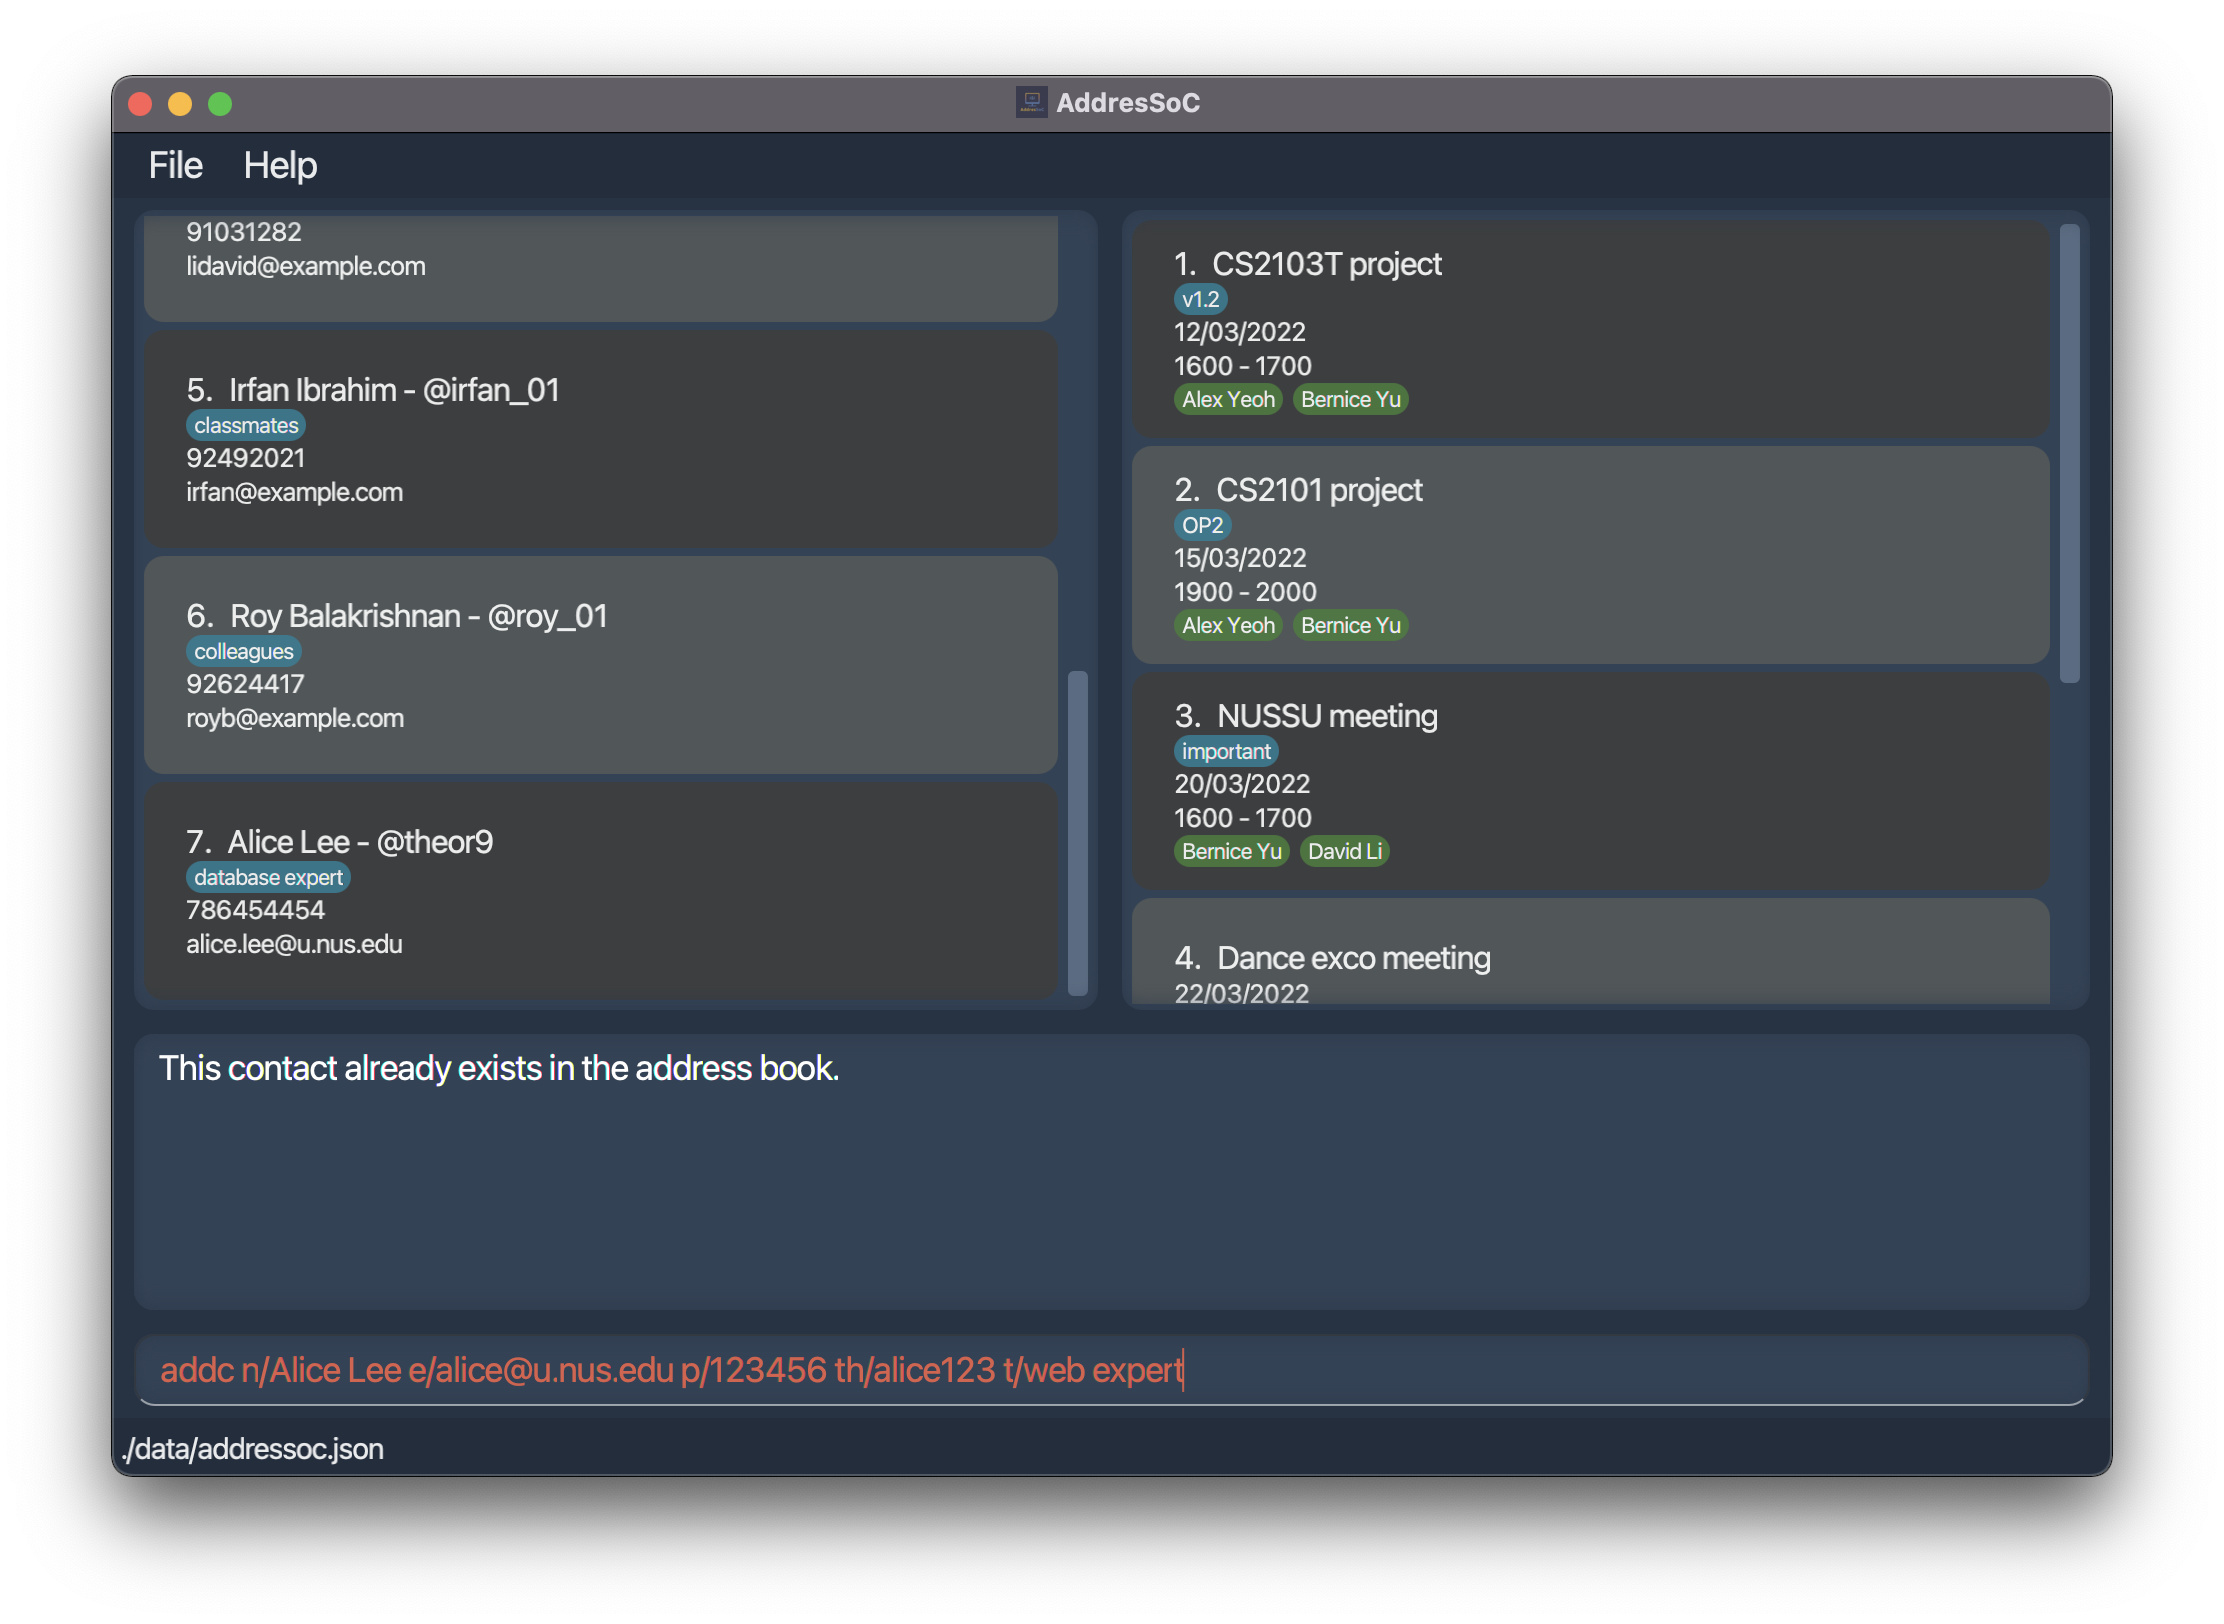The height and width of the screenshot is (1624, 2224).
Task: Click the result message display box
Action: tap(1110, 1170)
